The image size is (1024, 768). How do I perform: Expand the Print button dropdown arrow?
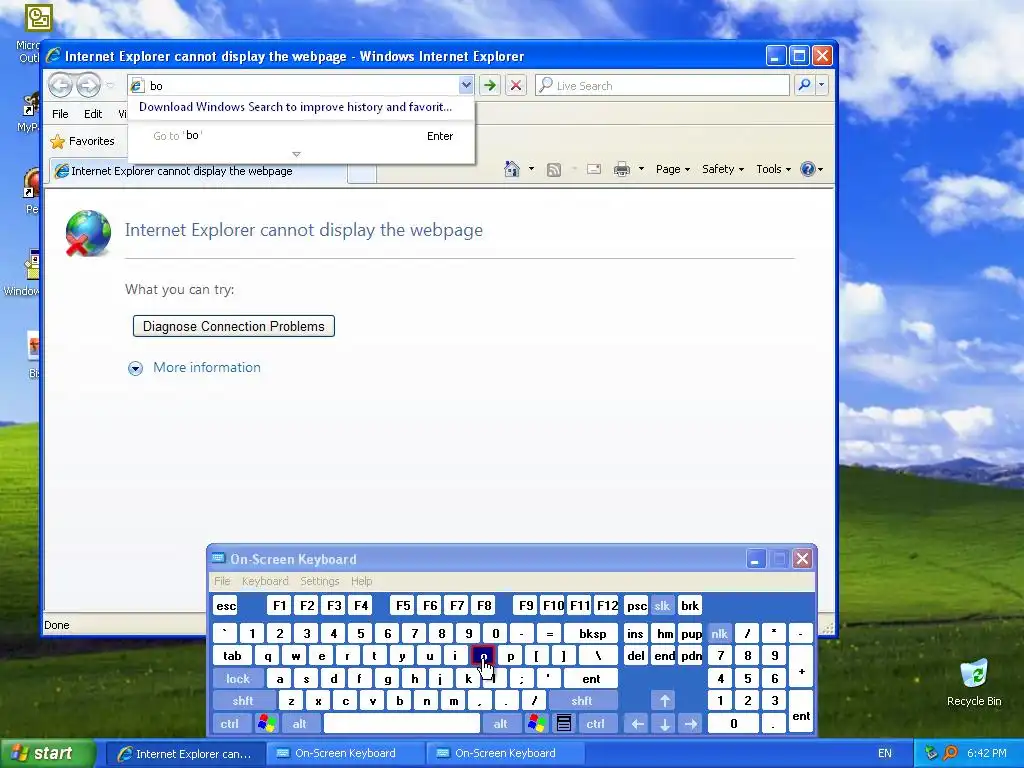(x=641, y=169)
